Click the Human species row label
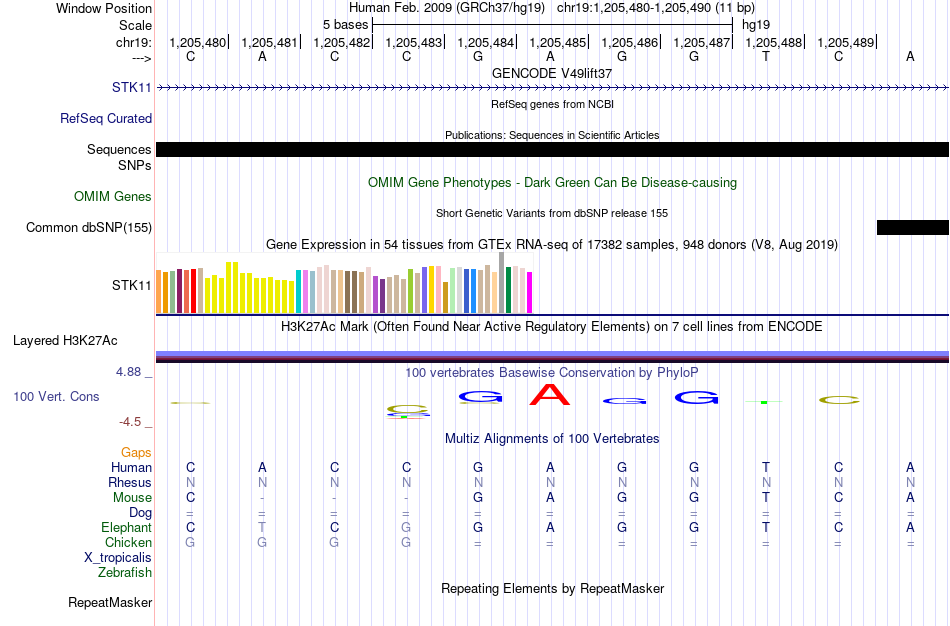This screenshot has height=626, width=950. [131, 467]
